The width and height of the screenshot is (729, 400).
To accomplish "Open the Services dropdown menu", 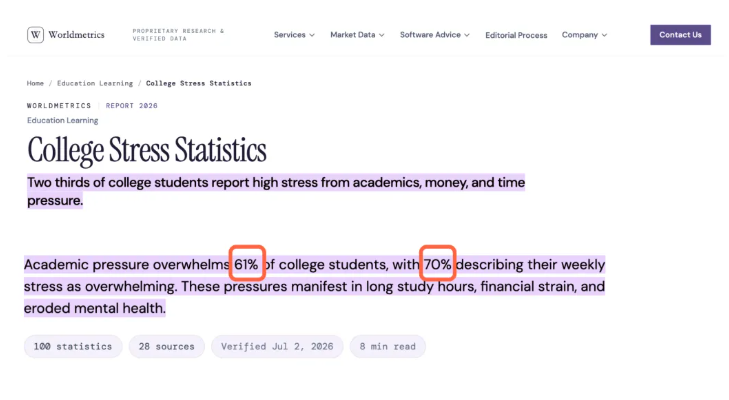I will 294,35.
